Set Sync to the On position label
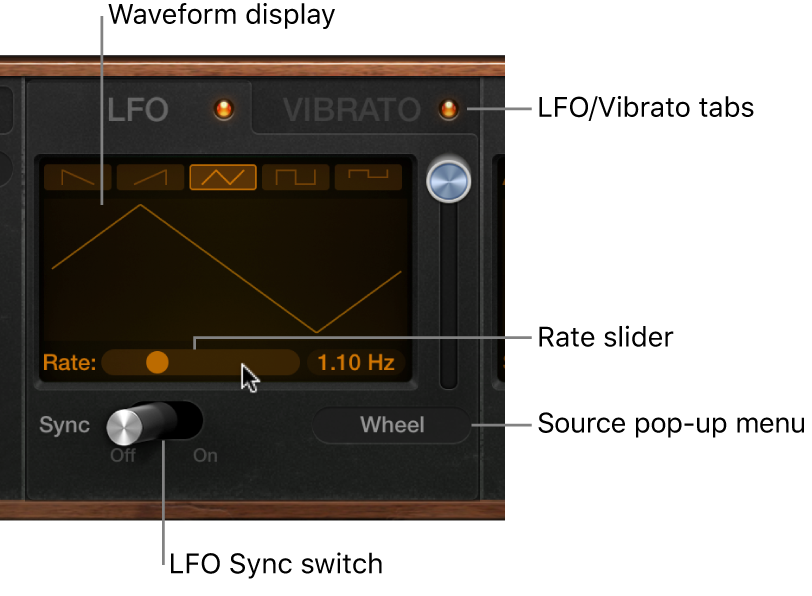The height and width of the screenshot is (596, 812). pyautogui.click(x=205, y=456)
